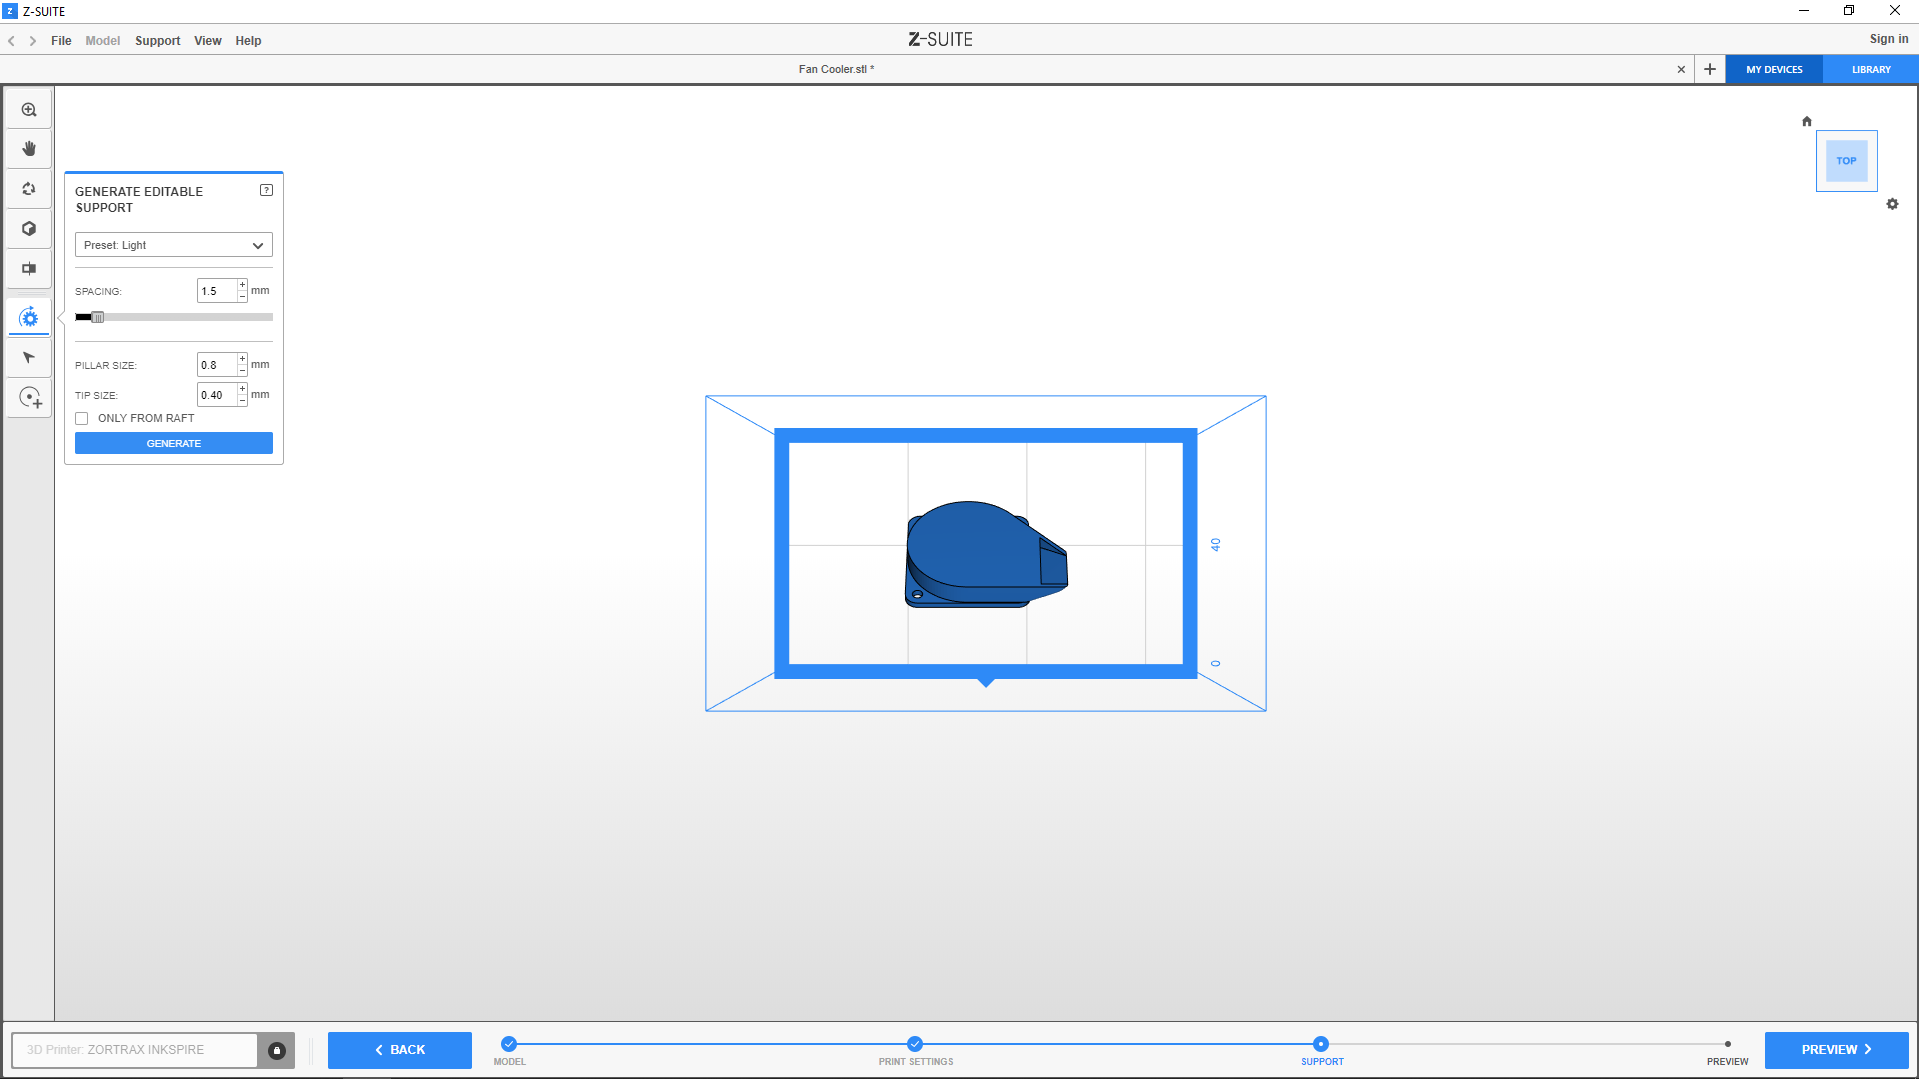Increase the Spacing value with plus stepper

(x=242, y=285)
